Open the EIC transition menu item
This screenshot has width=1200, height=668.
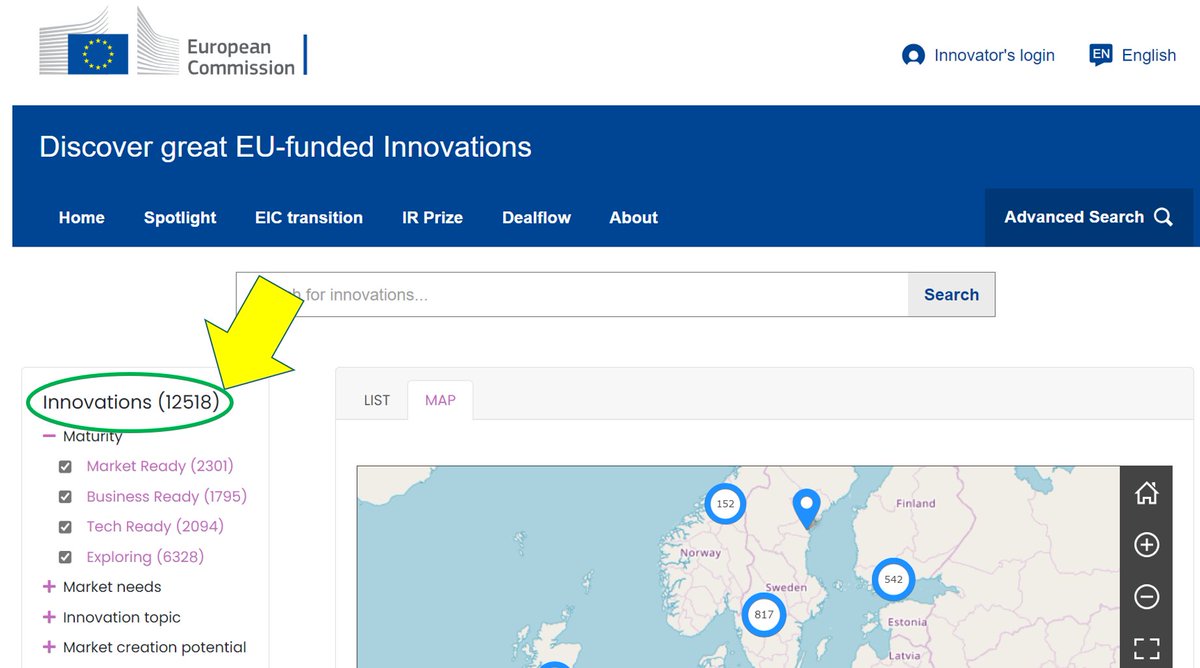pyautogui.click(x=309, y=217)
